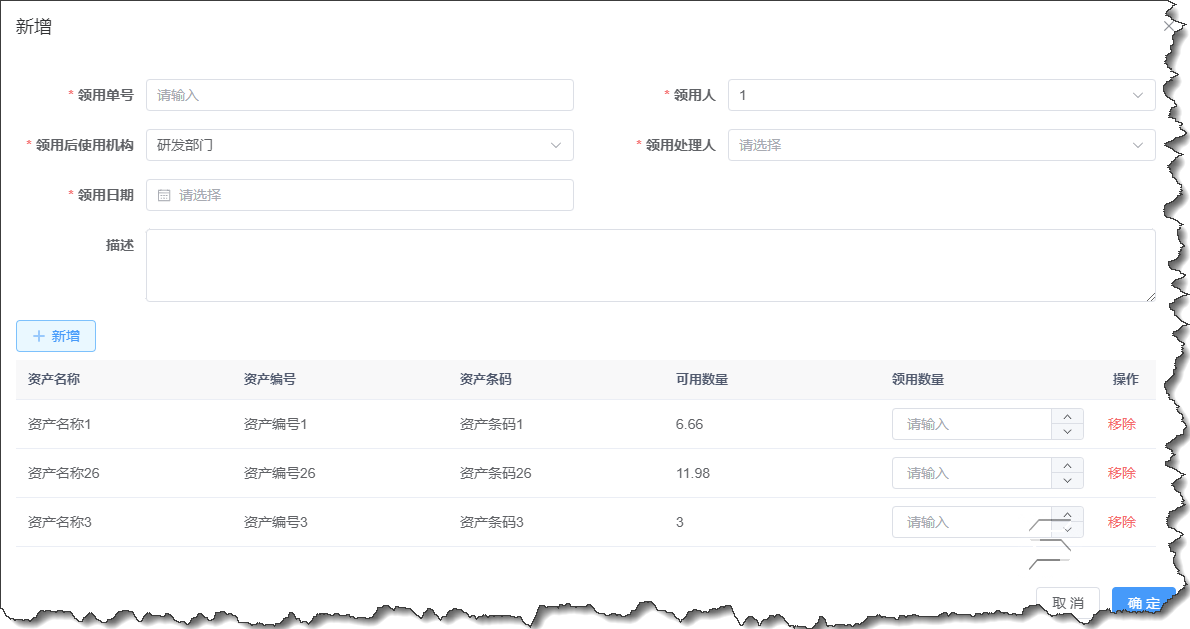Close the 新增 dialog with the X icon
This screenshot has width=1190, height=629.
[1168, 26]
